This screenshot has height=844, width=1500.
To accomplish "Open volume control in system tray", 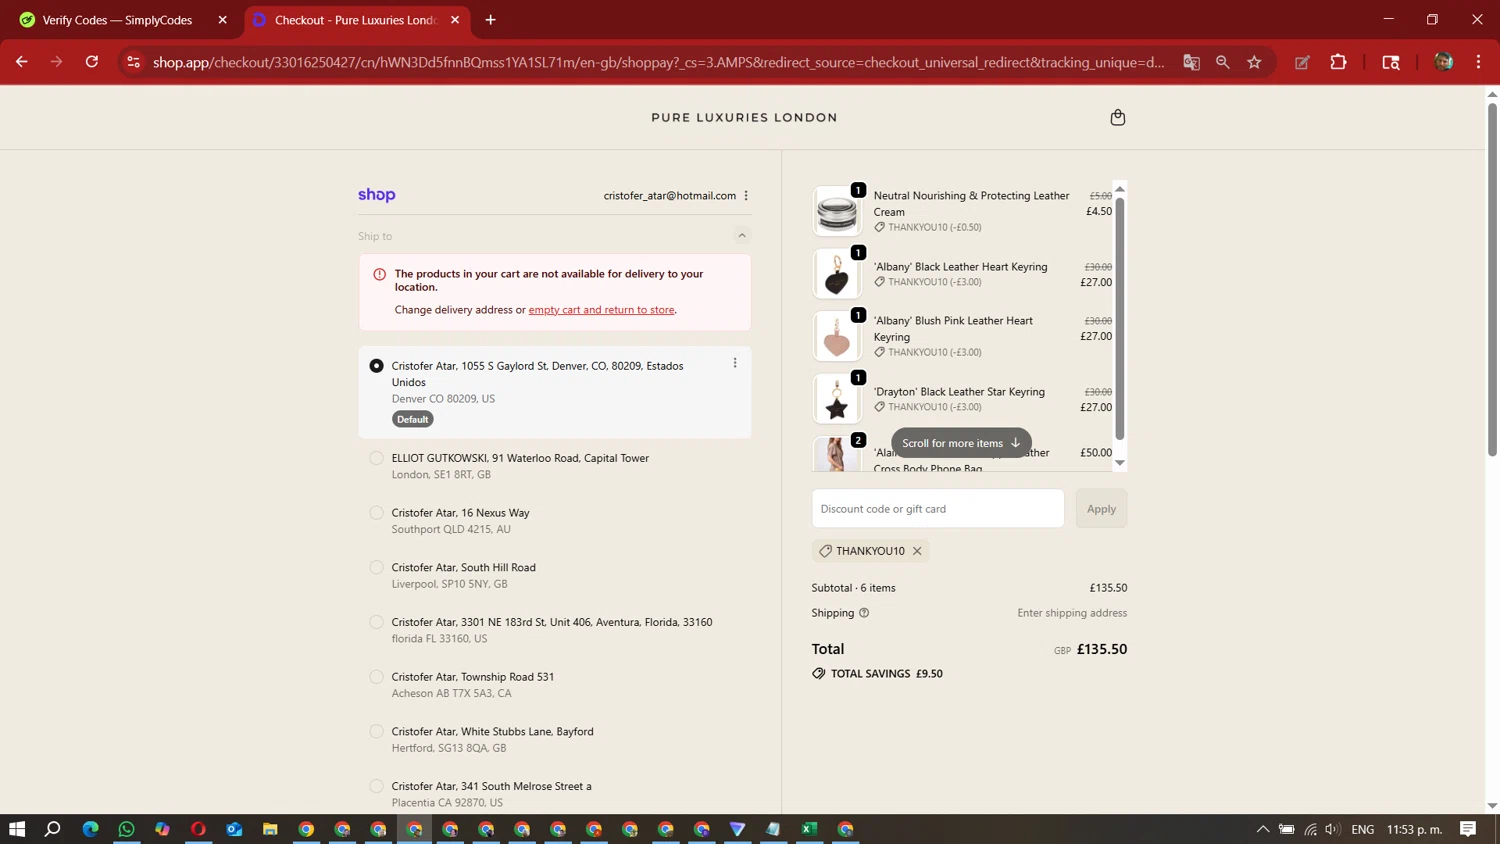I will point(1332,829).
